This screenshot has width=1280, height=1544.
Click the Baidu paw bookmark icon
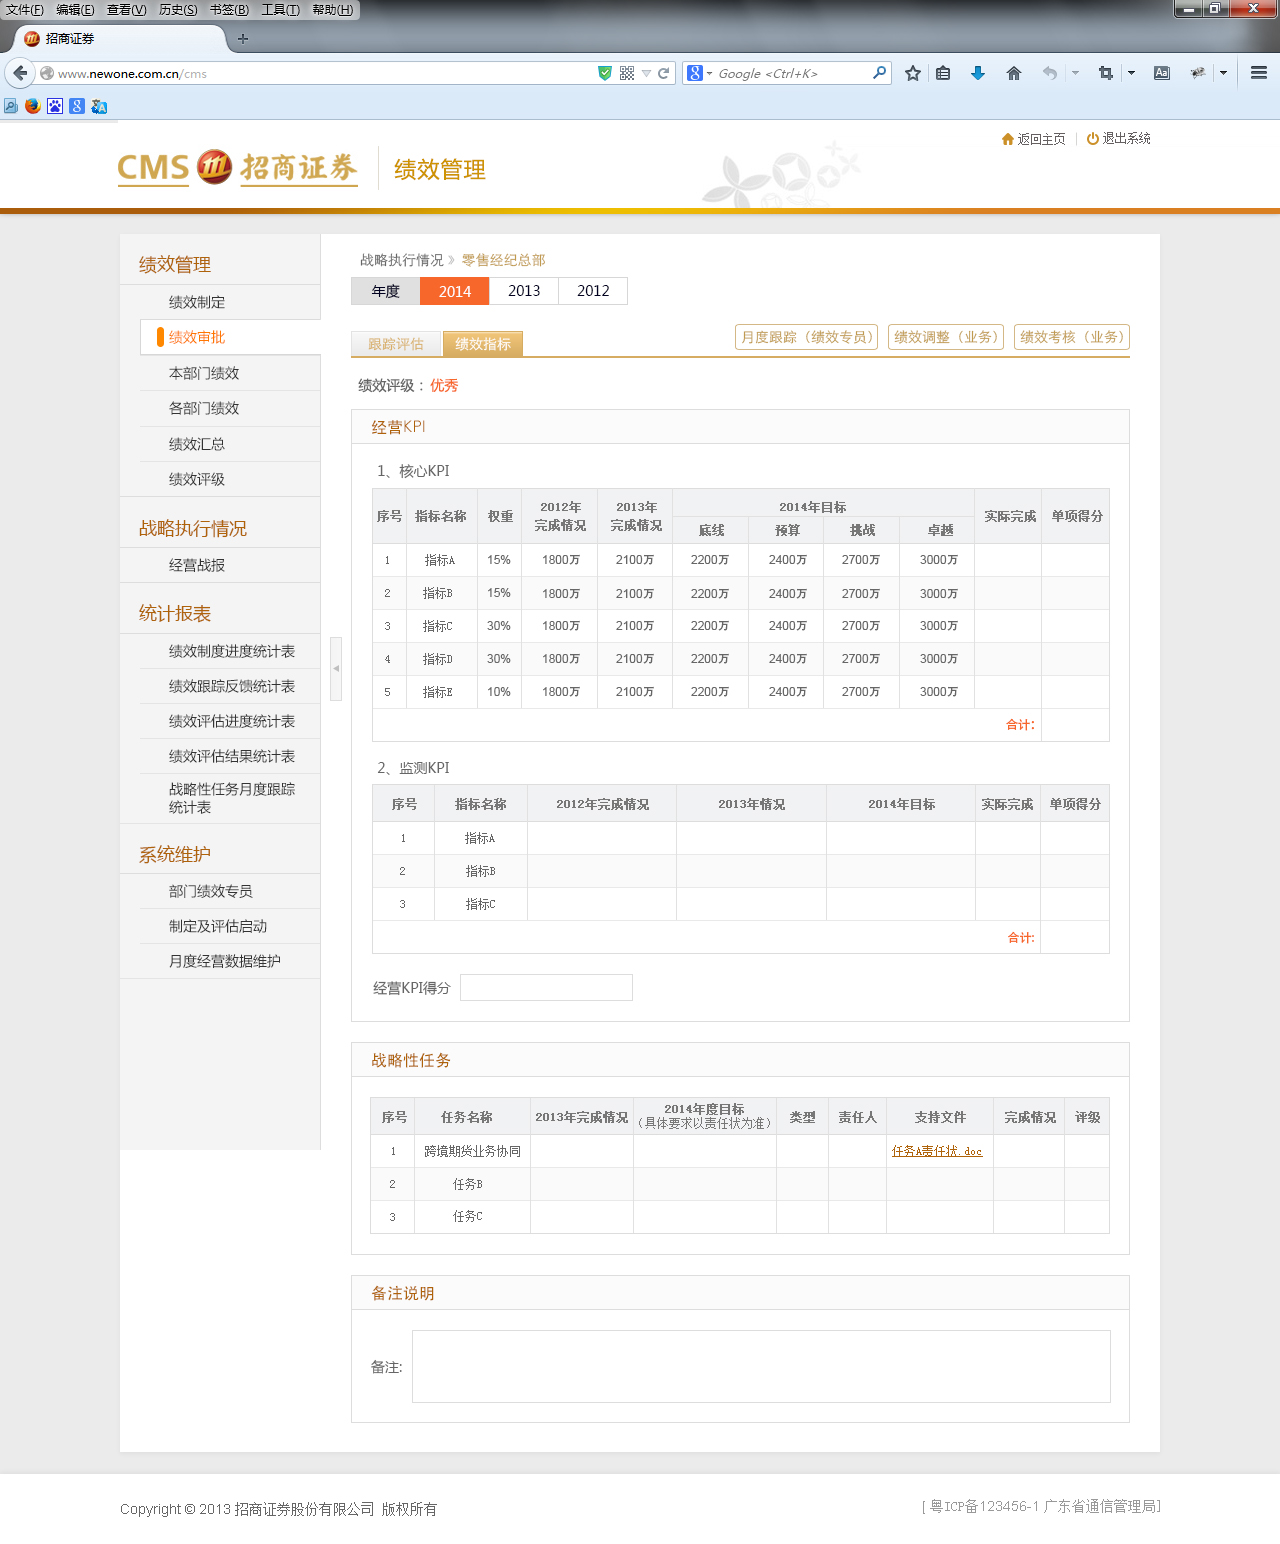coord(54,105)
